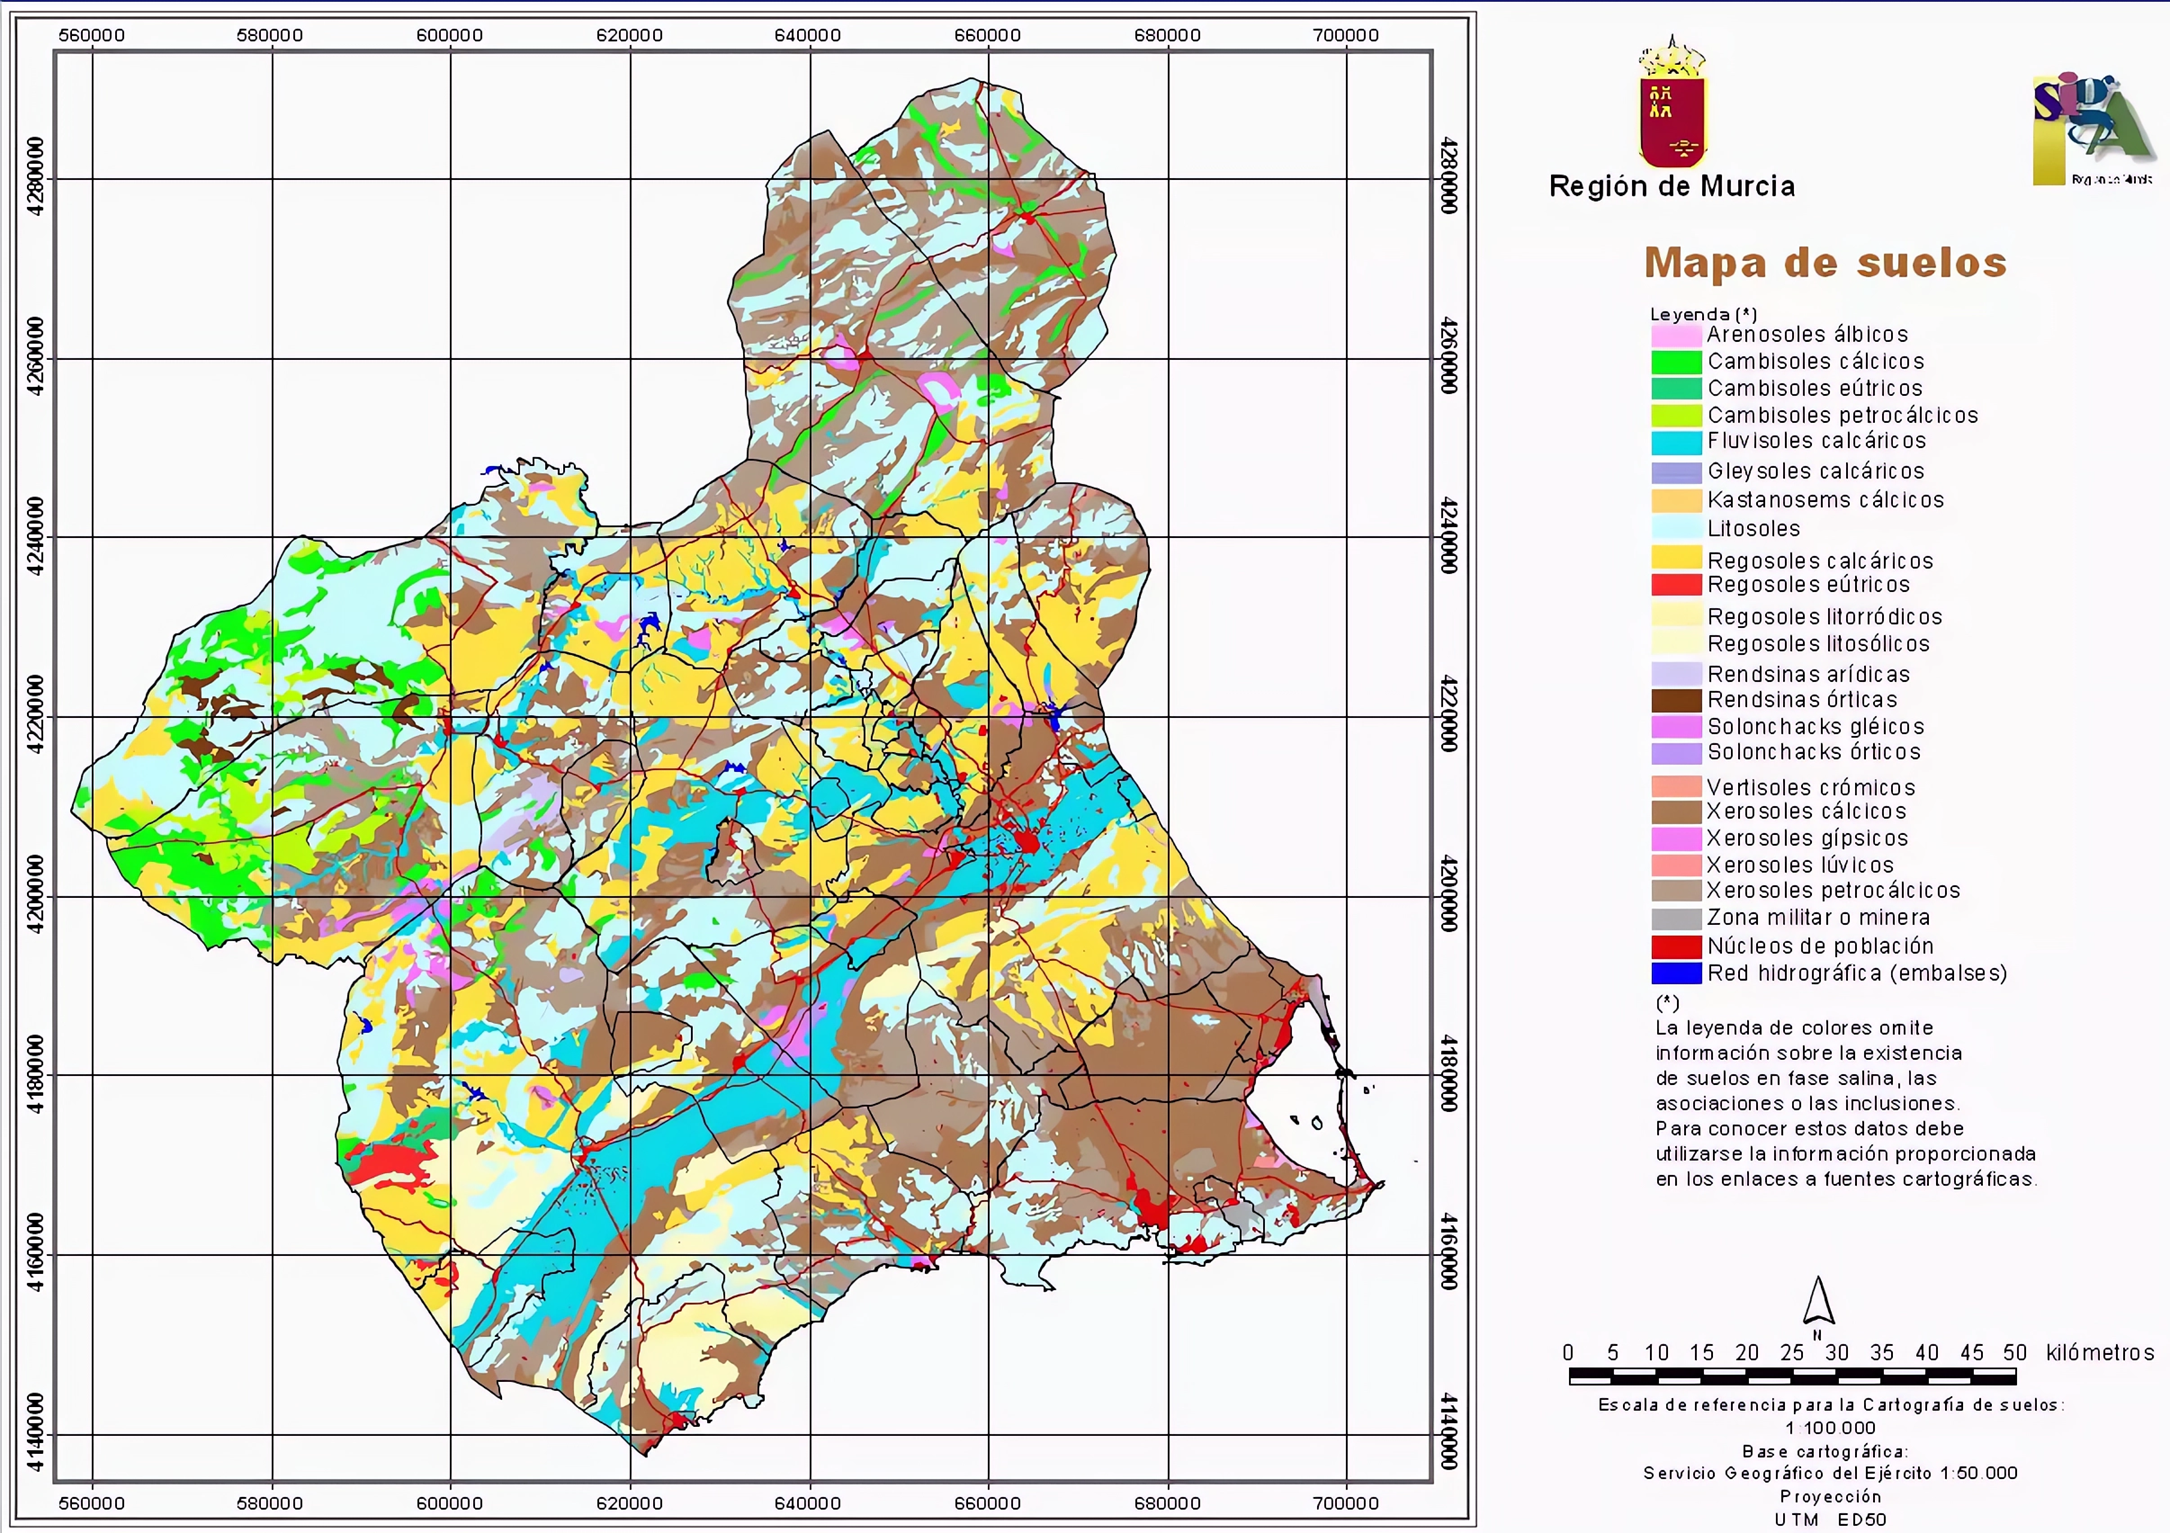Click the 640000 top axis coordinate
This screenshot has width=2170, height=1533.
click(x=808, y=35)
